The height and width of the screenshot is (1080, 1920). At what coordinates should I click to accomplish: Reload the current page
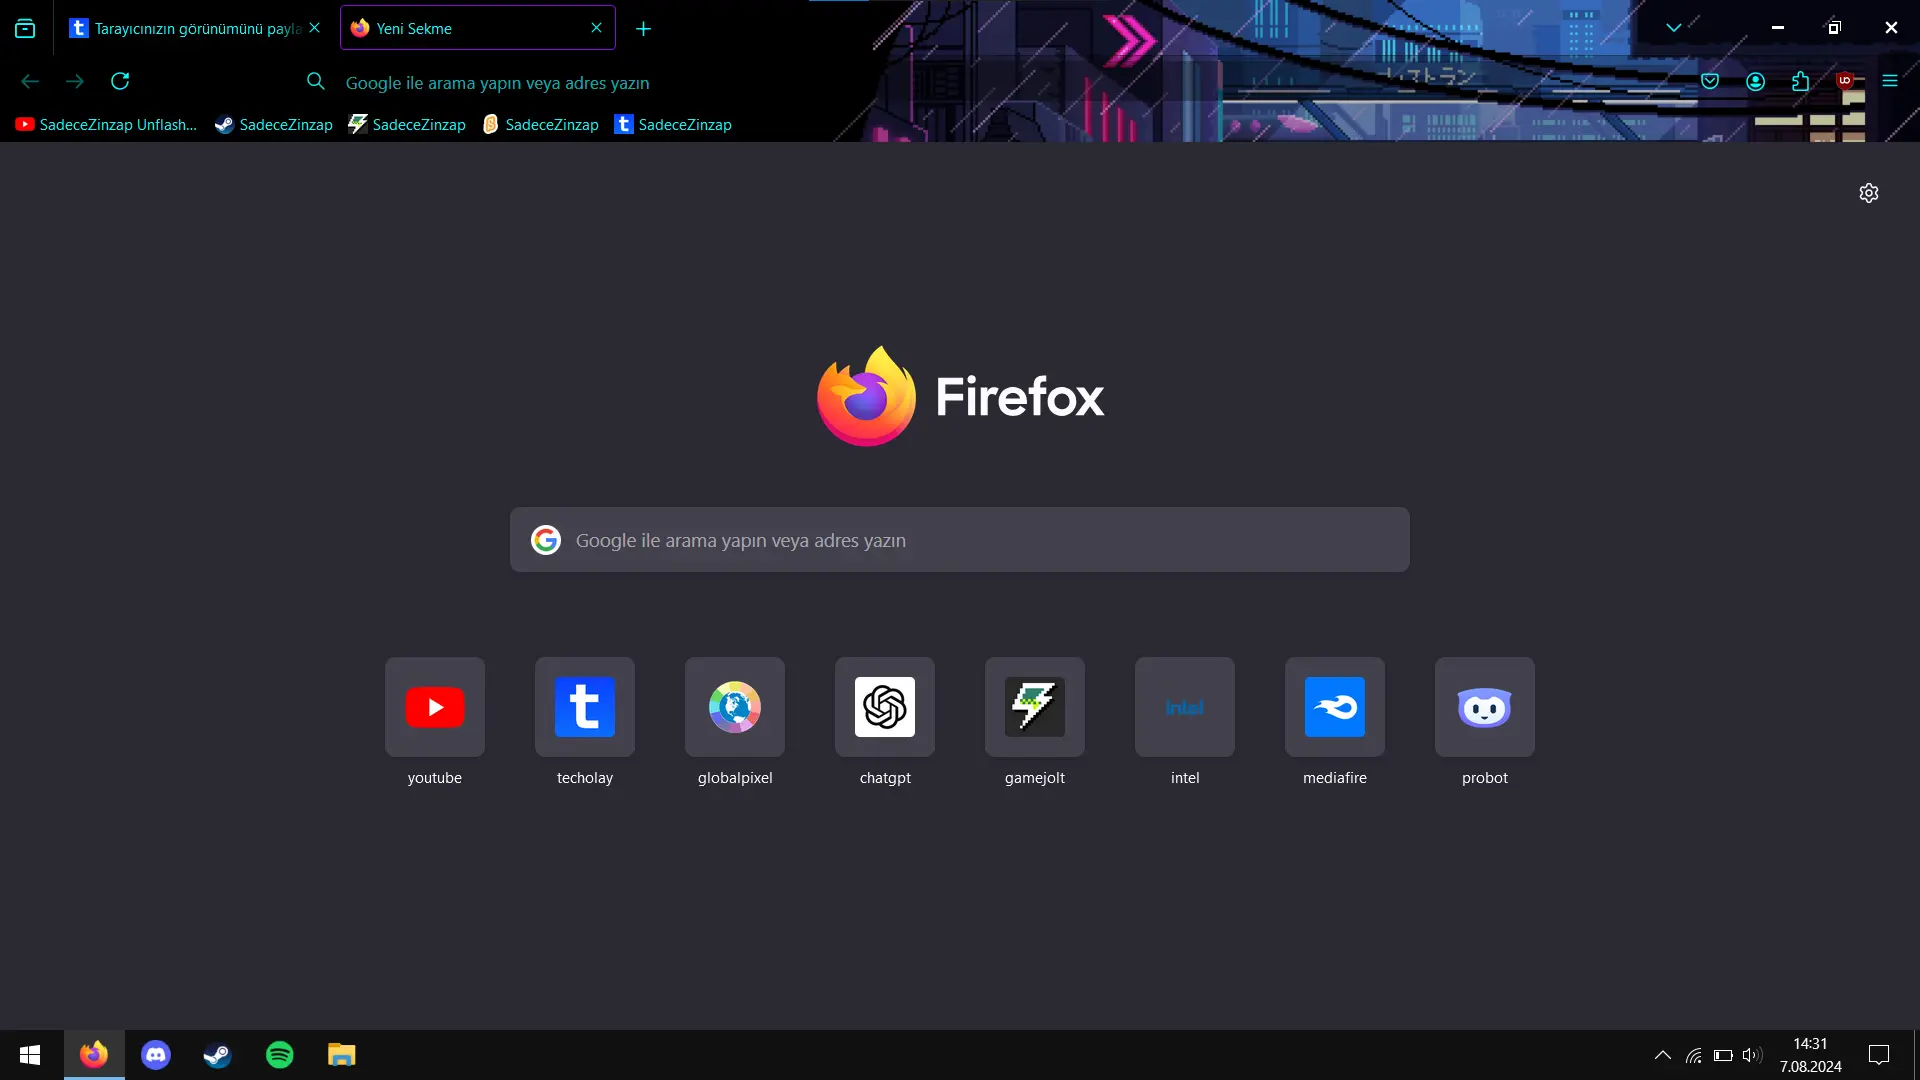120,81
